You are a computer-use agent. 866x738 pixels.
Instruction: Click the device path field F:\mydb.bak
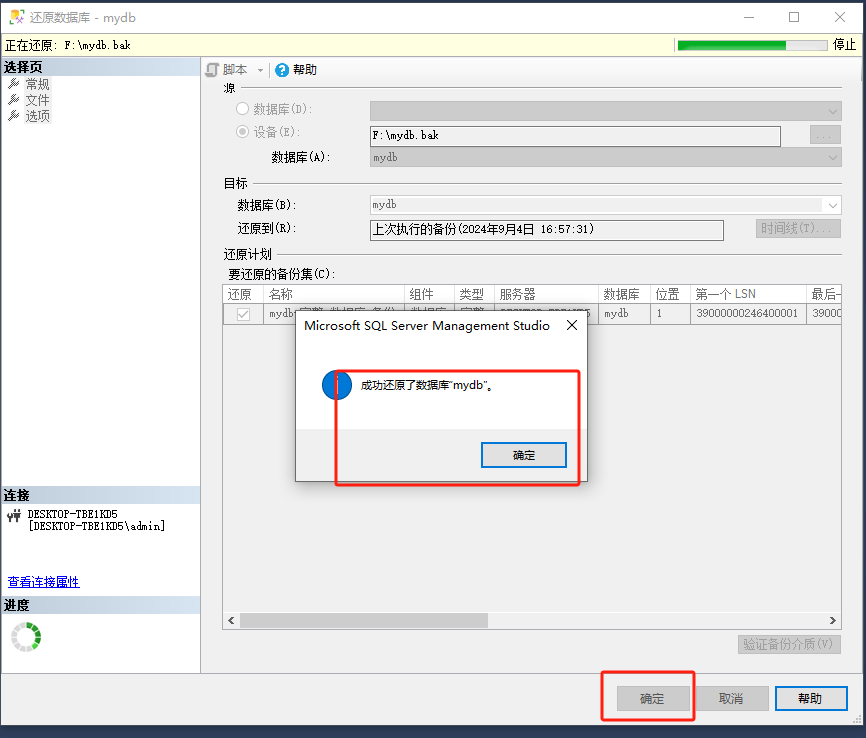(x=575, y=136)
